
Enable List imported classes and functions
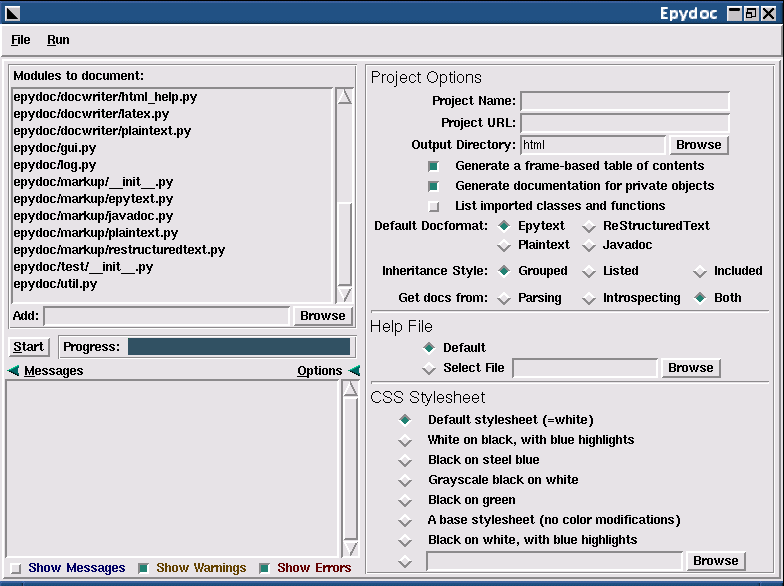[433, 206]
